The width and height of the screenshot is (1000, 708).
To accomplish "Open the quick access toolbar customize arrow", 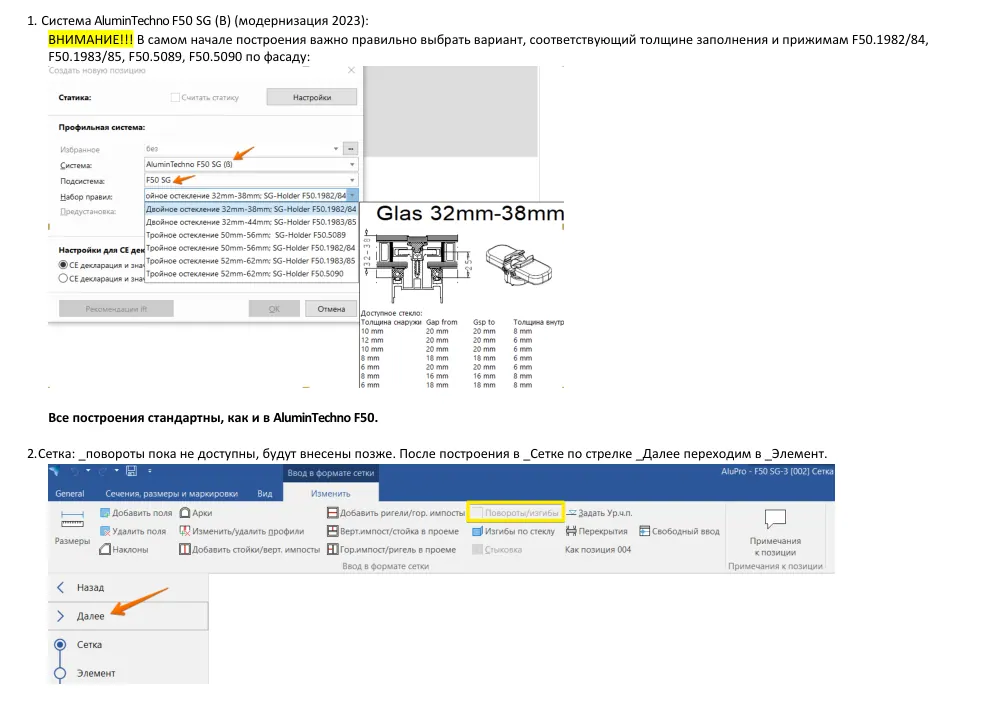I will 150,471.
